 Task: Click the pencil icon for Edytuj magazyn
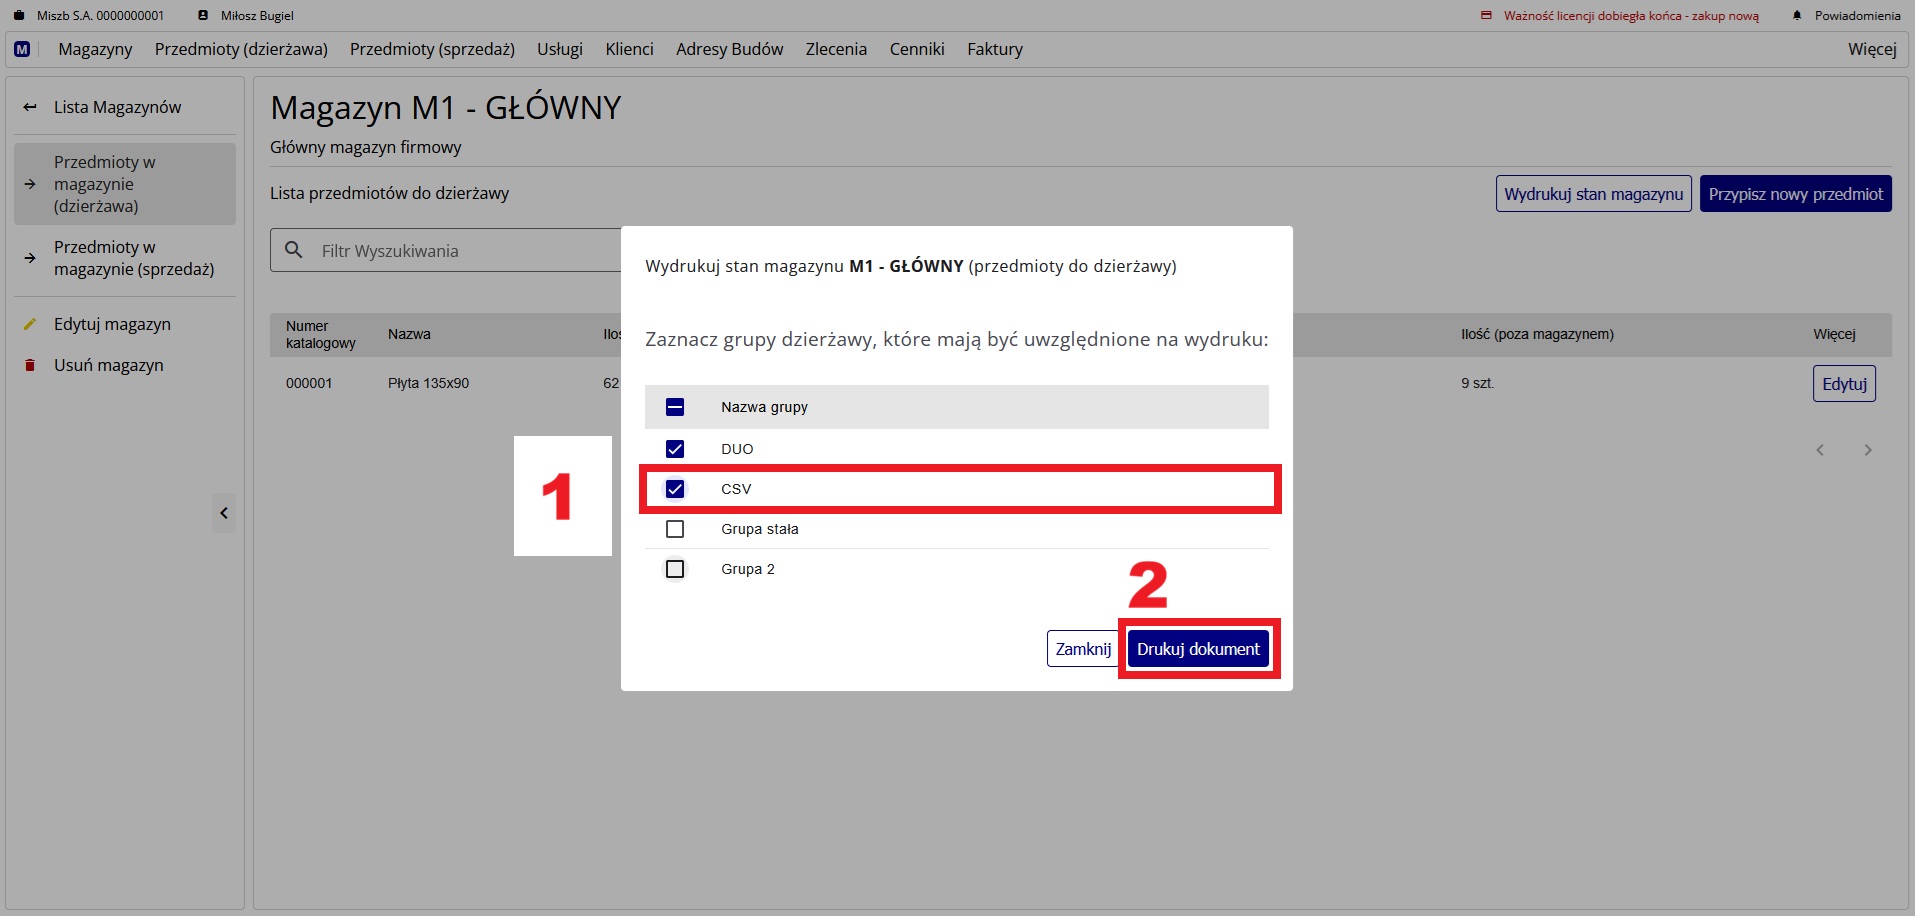coord(30,324)
